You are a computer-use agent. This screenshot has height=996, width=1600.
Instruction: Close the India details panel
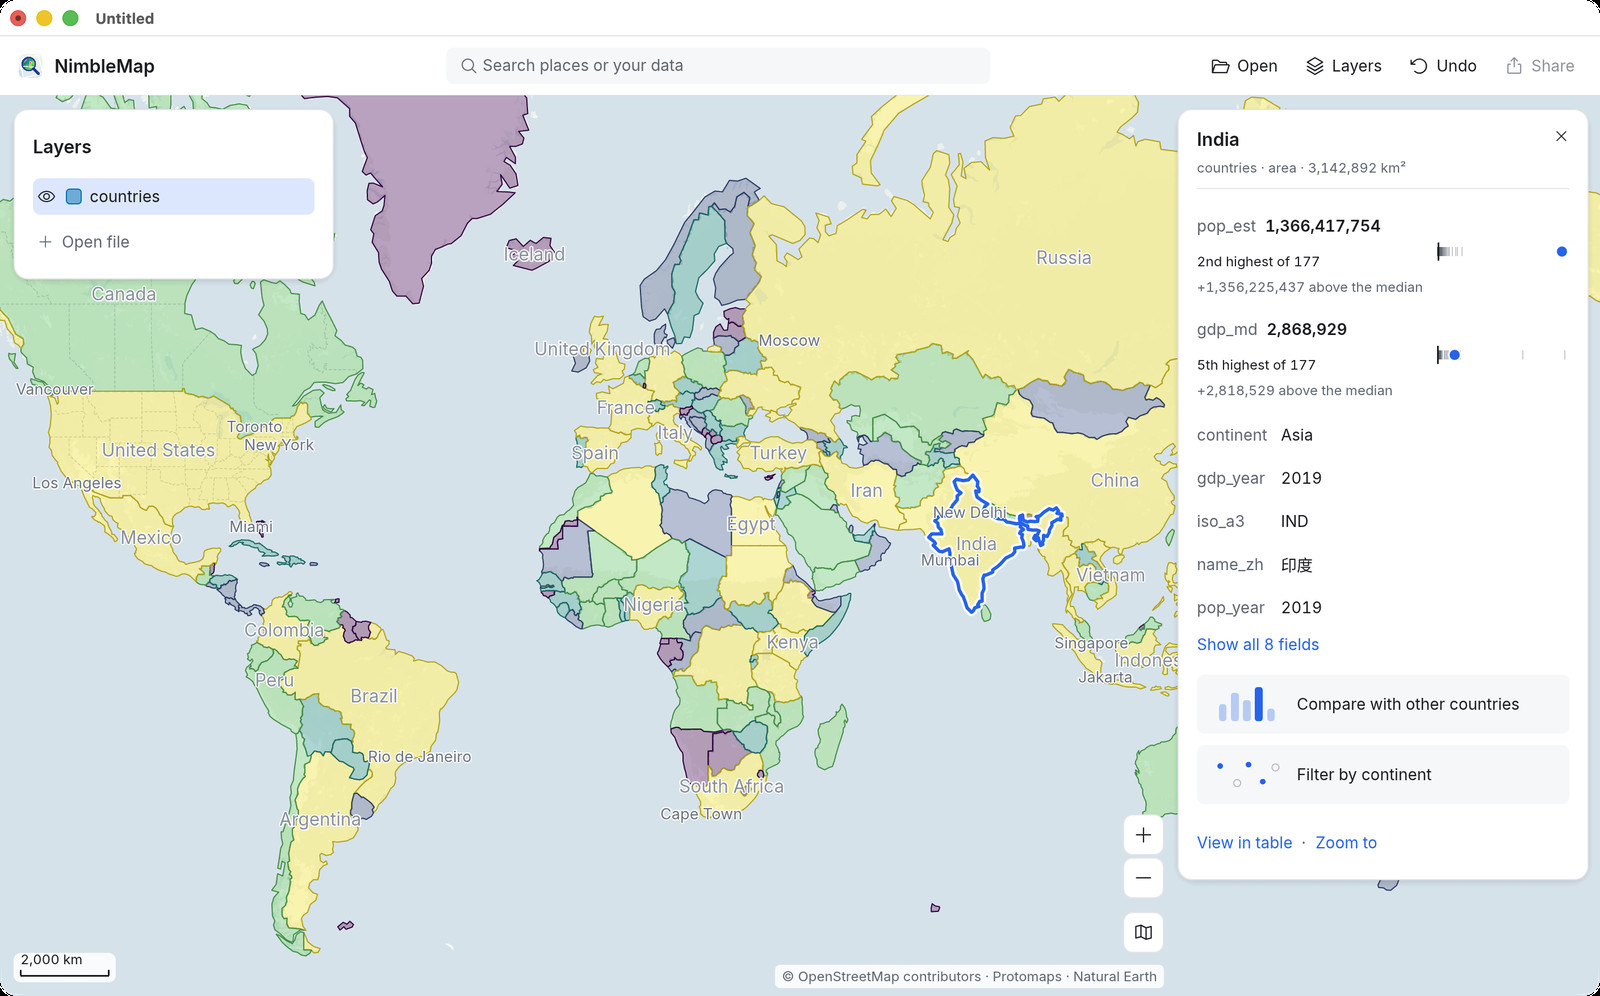(1561, 136)
